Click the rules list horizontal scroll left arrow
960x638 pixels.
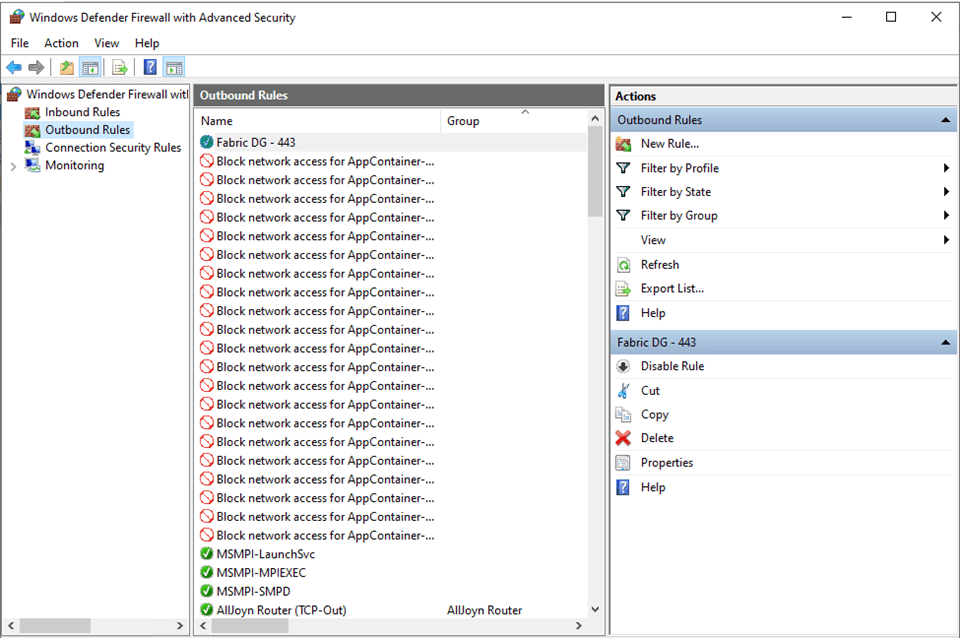pyautogui.click(x=203, y=626)
